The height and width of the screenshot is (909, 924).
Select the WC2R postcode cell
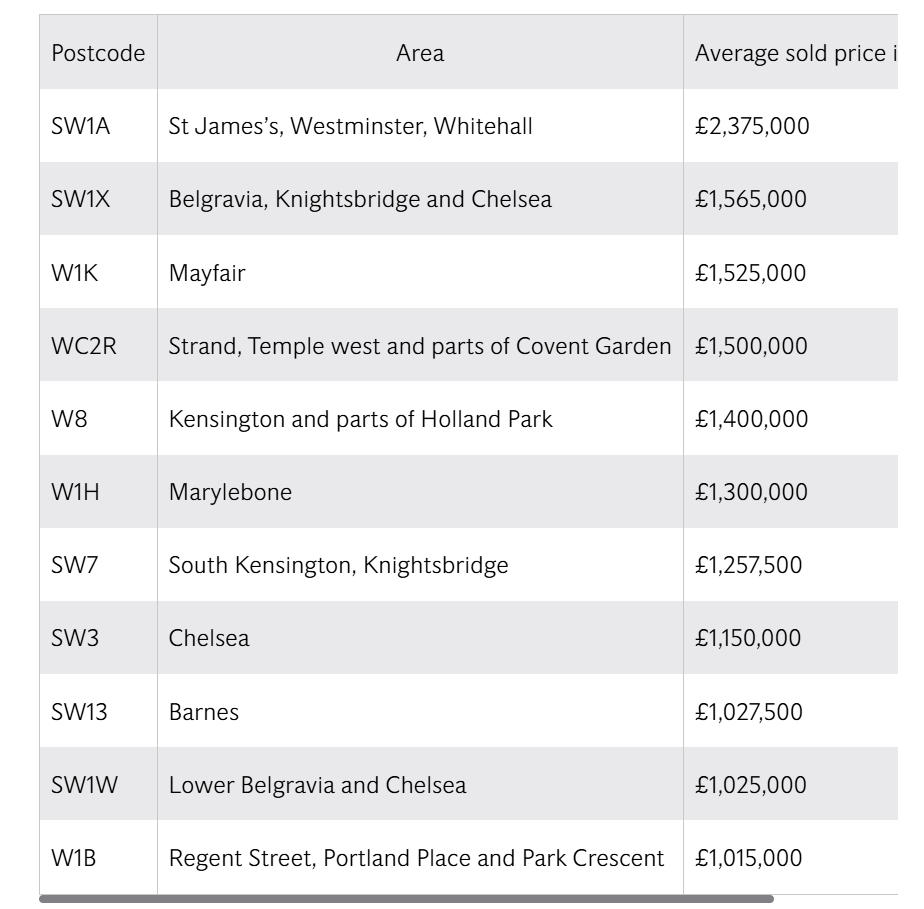pos(84,346)
